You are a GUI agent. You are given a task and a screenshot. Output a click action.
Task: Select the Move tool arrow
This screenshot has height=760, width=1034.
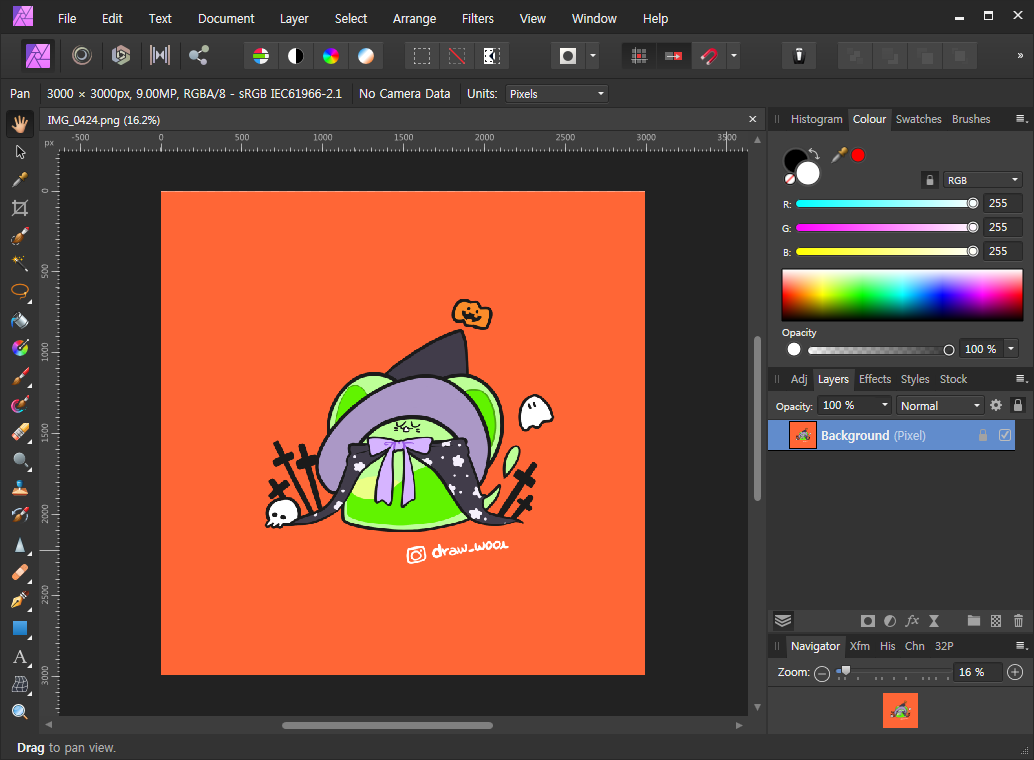20,152
